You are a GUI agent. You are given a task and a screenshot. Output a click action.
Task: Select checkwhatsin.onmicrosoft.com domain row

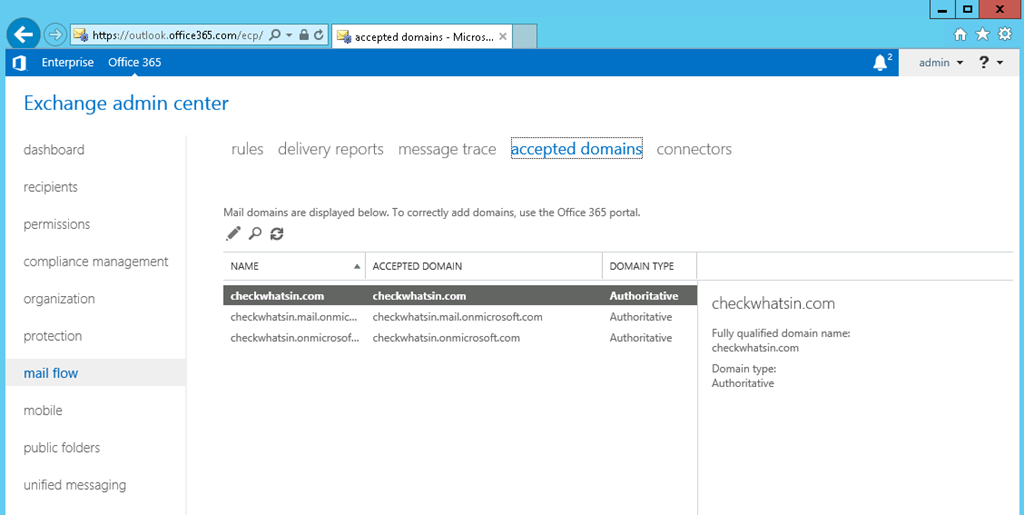click(x=460, y=338)
